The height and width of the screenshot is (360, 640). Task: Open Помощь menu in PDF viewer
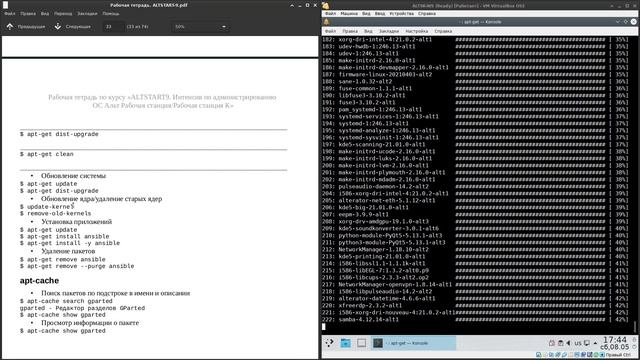(x=111, y=13)
